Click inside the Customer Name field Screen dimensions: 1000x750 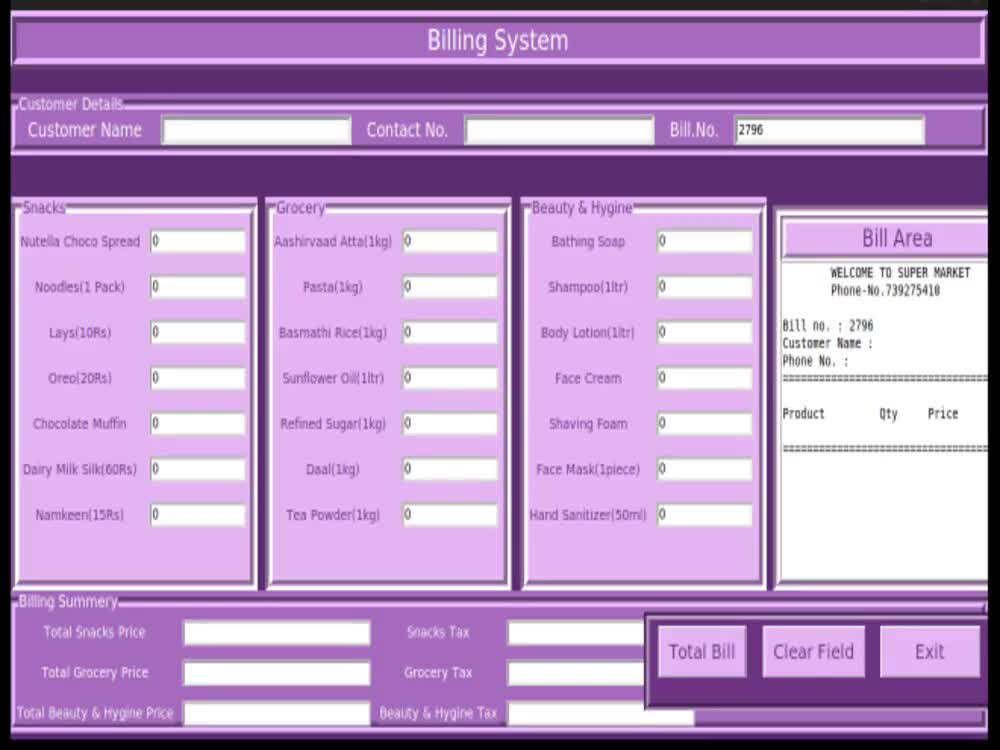pyautogui.click(x=256, y=130)
